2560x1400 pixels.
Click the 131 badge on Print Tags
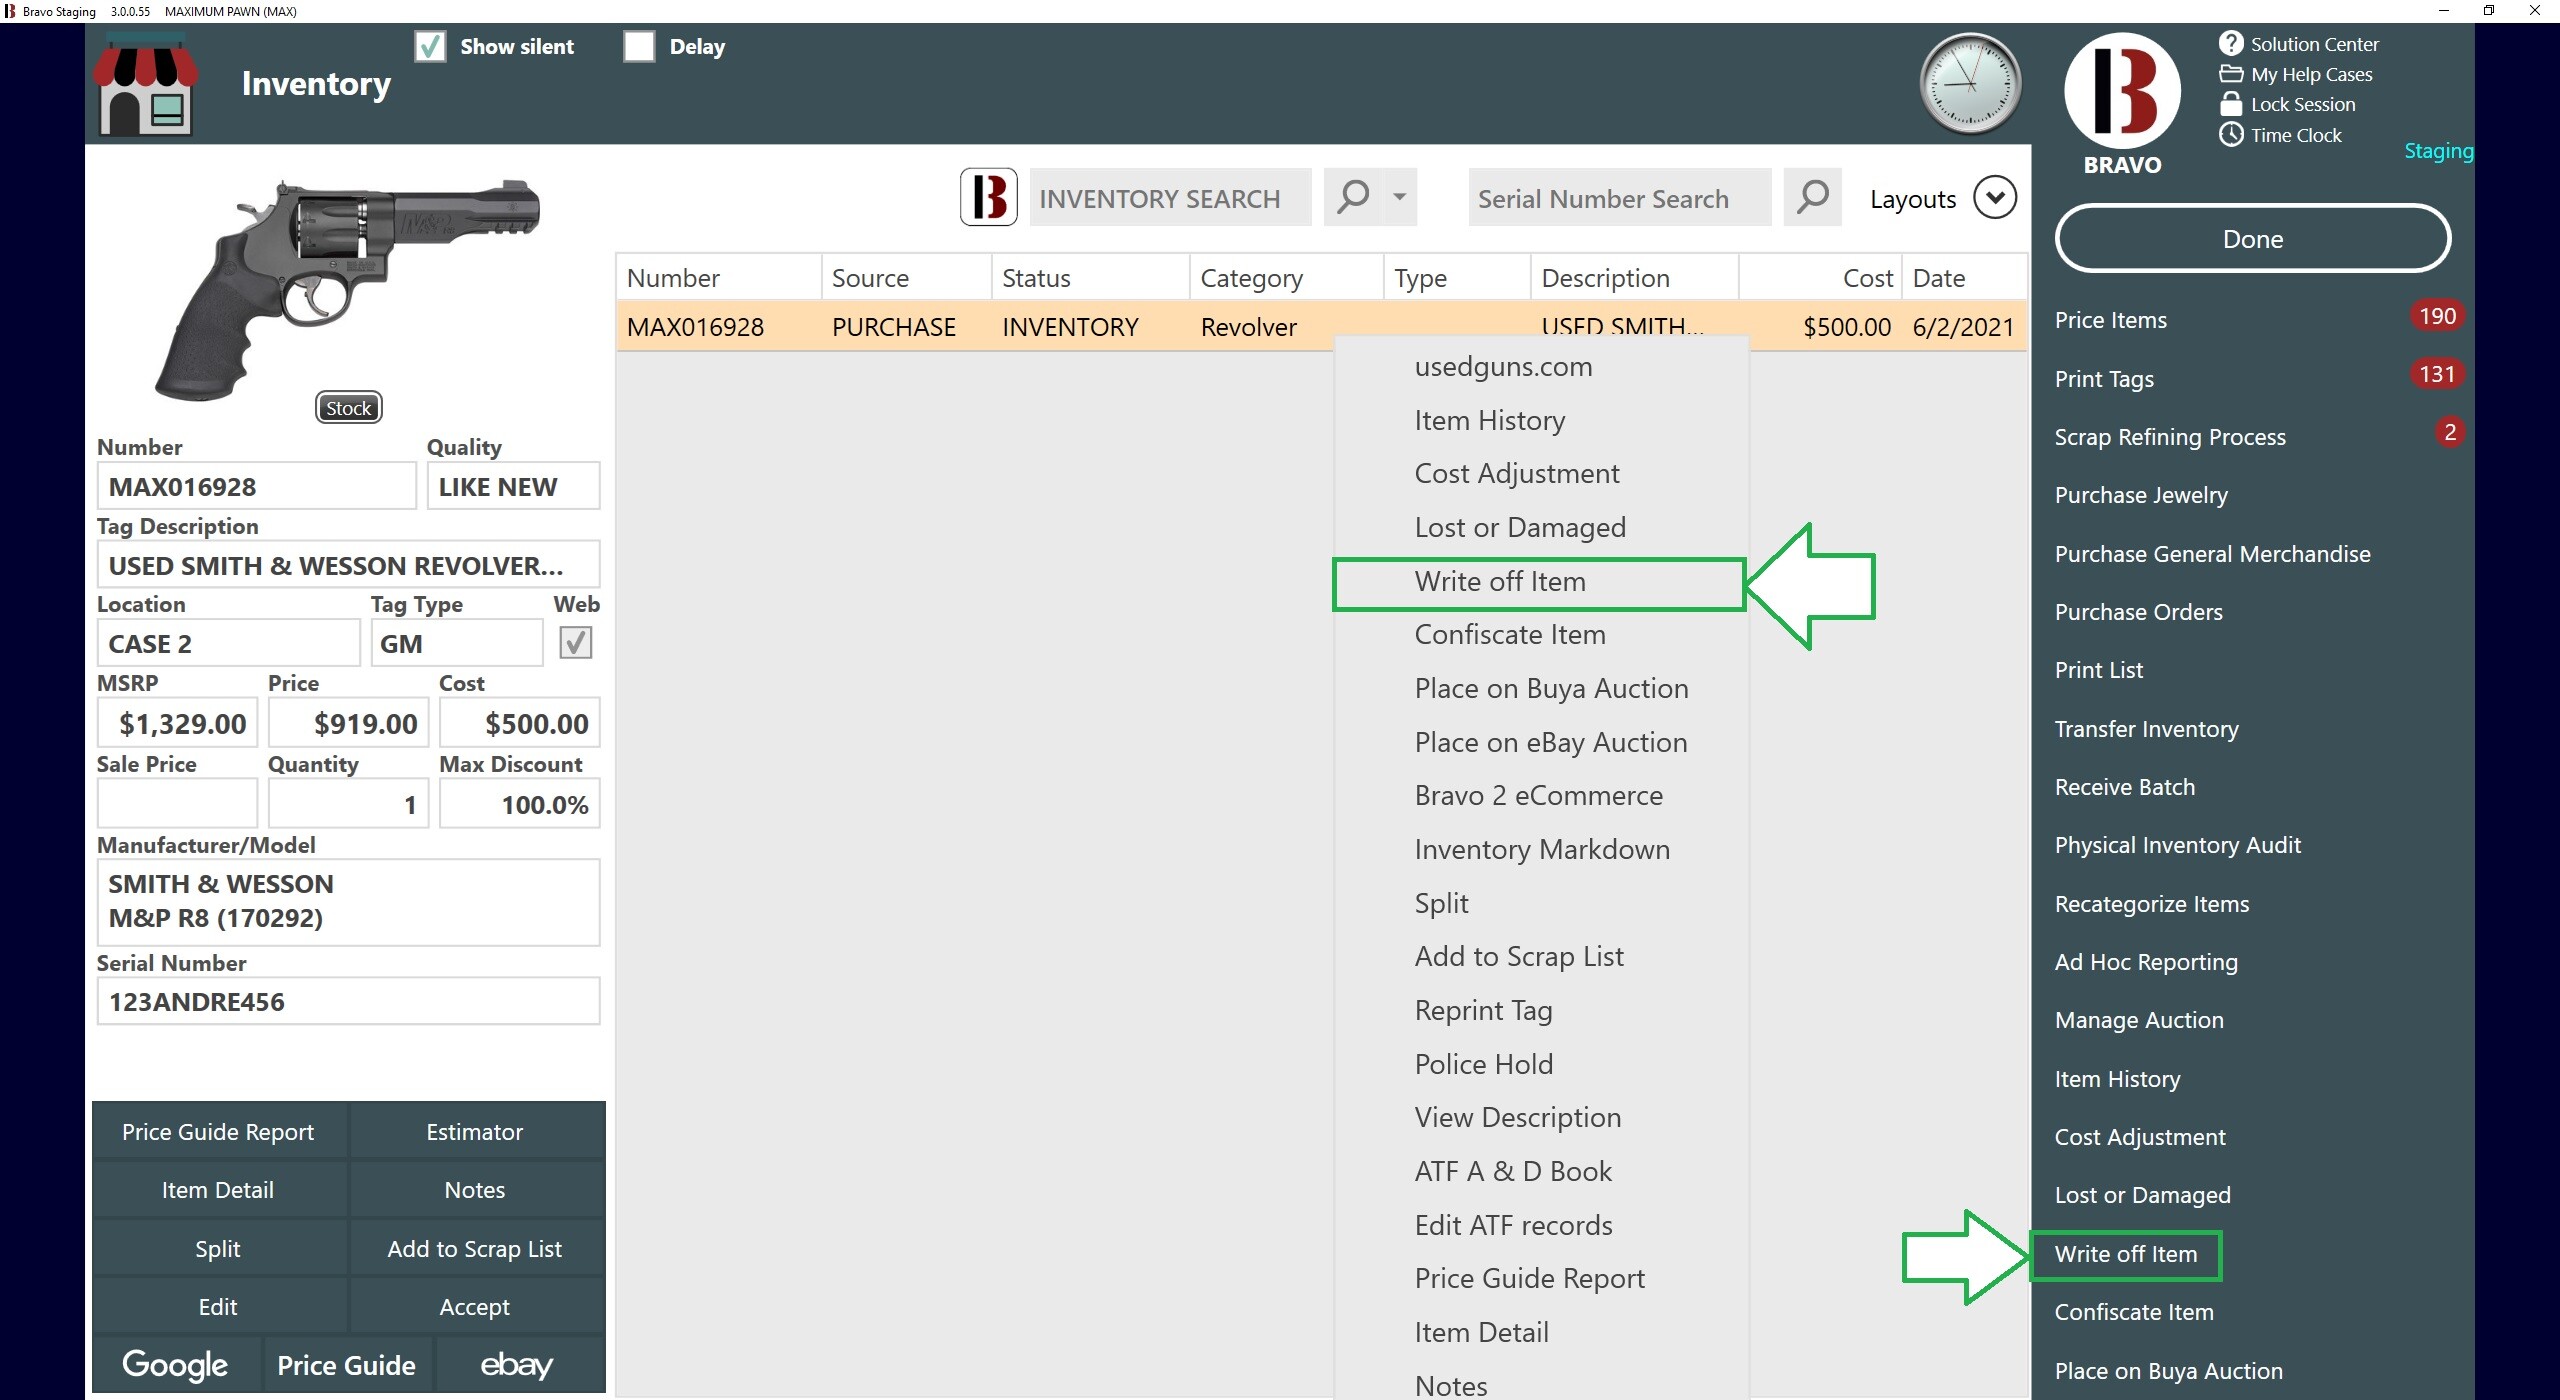(x=2437, y=374)
